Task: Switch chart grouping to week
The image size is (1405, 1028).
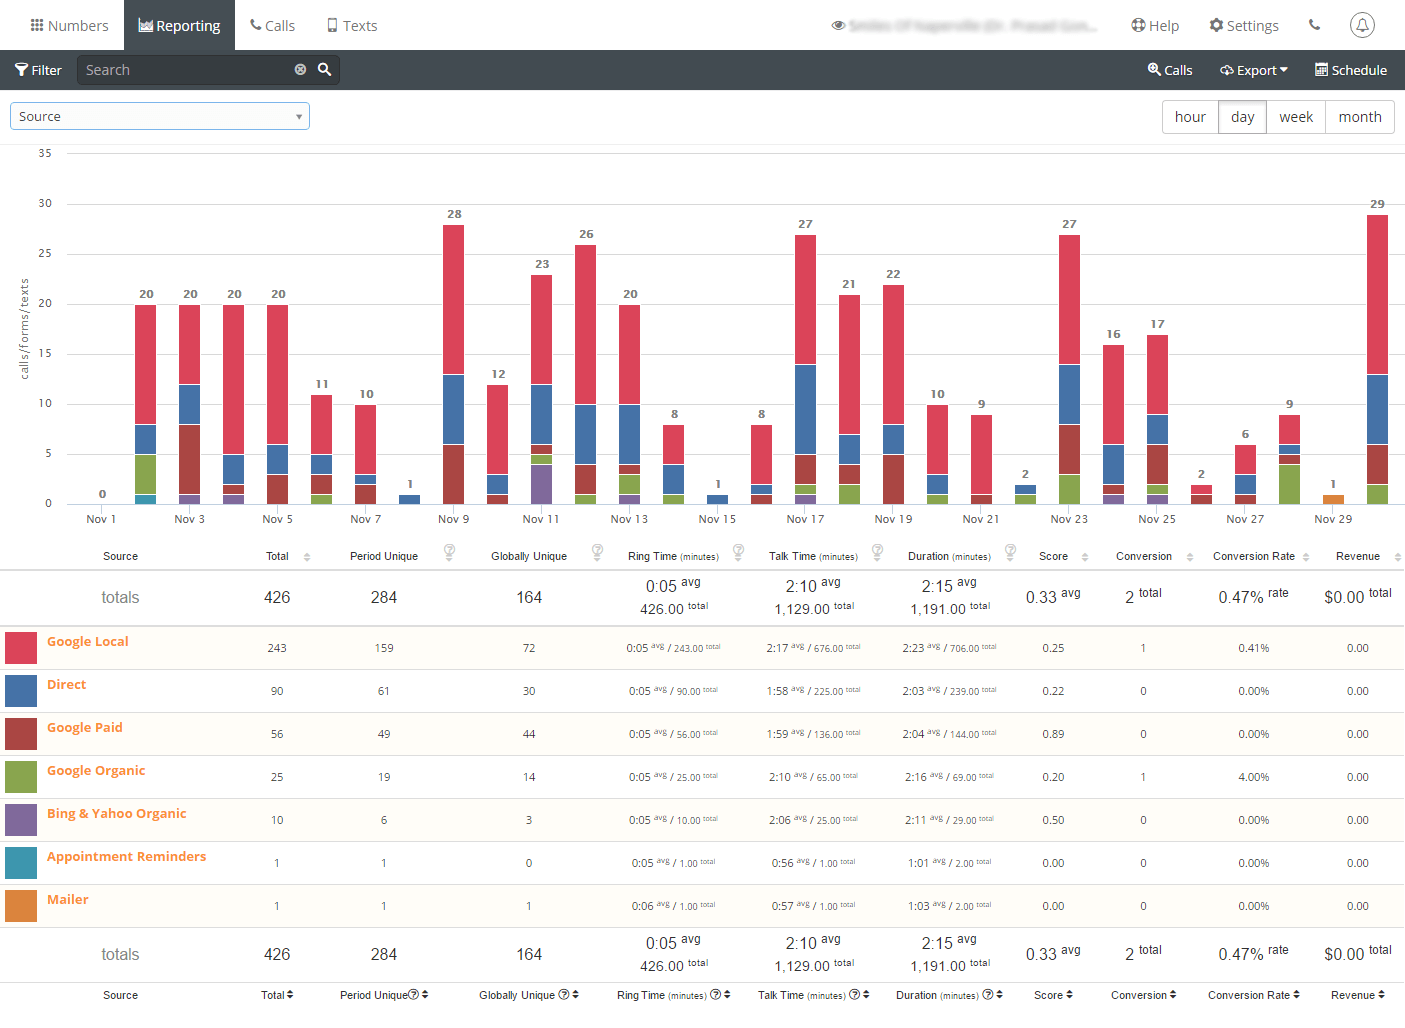Action: pos(1296,117)
